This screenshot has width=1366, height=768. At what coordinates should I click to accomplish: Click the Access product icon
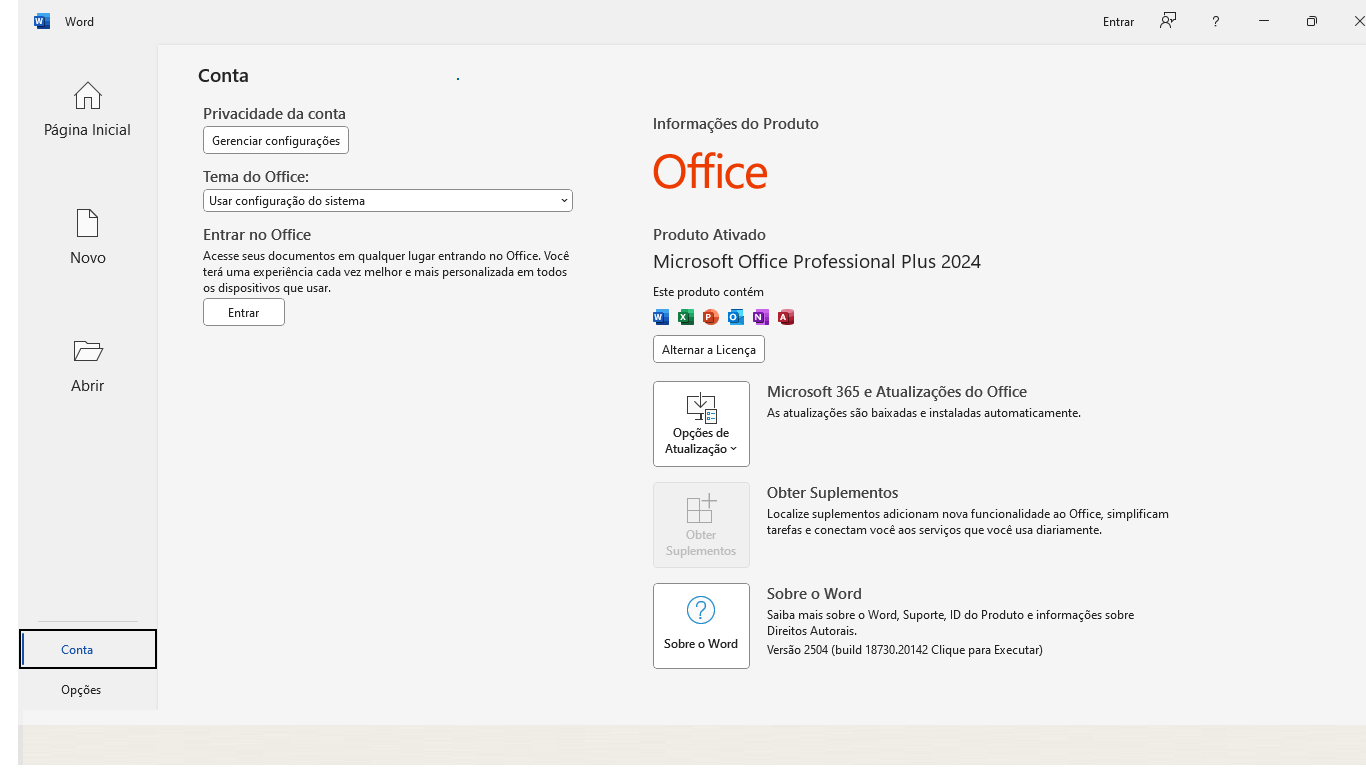tap(786, 317)
